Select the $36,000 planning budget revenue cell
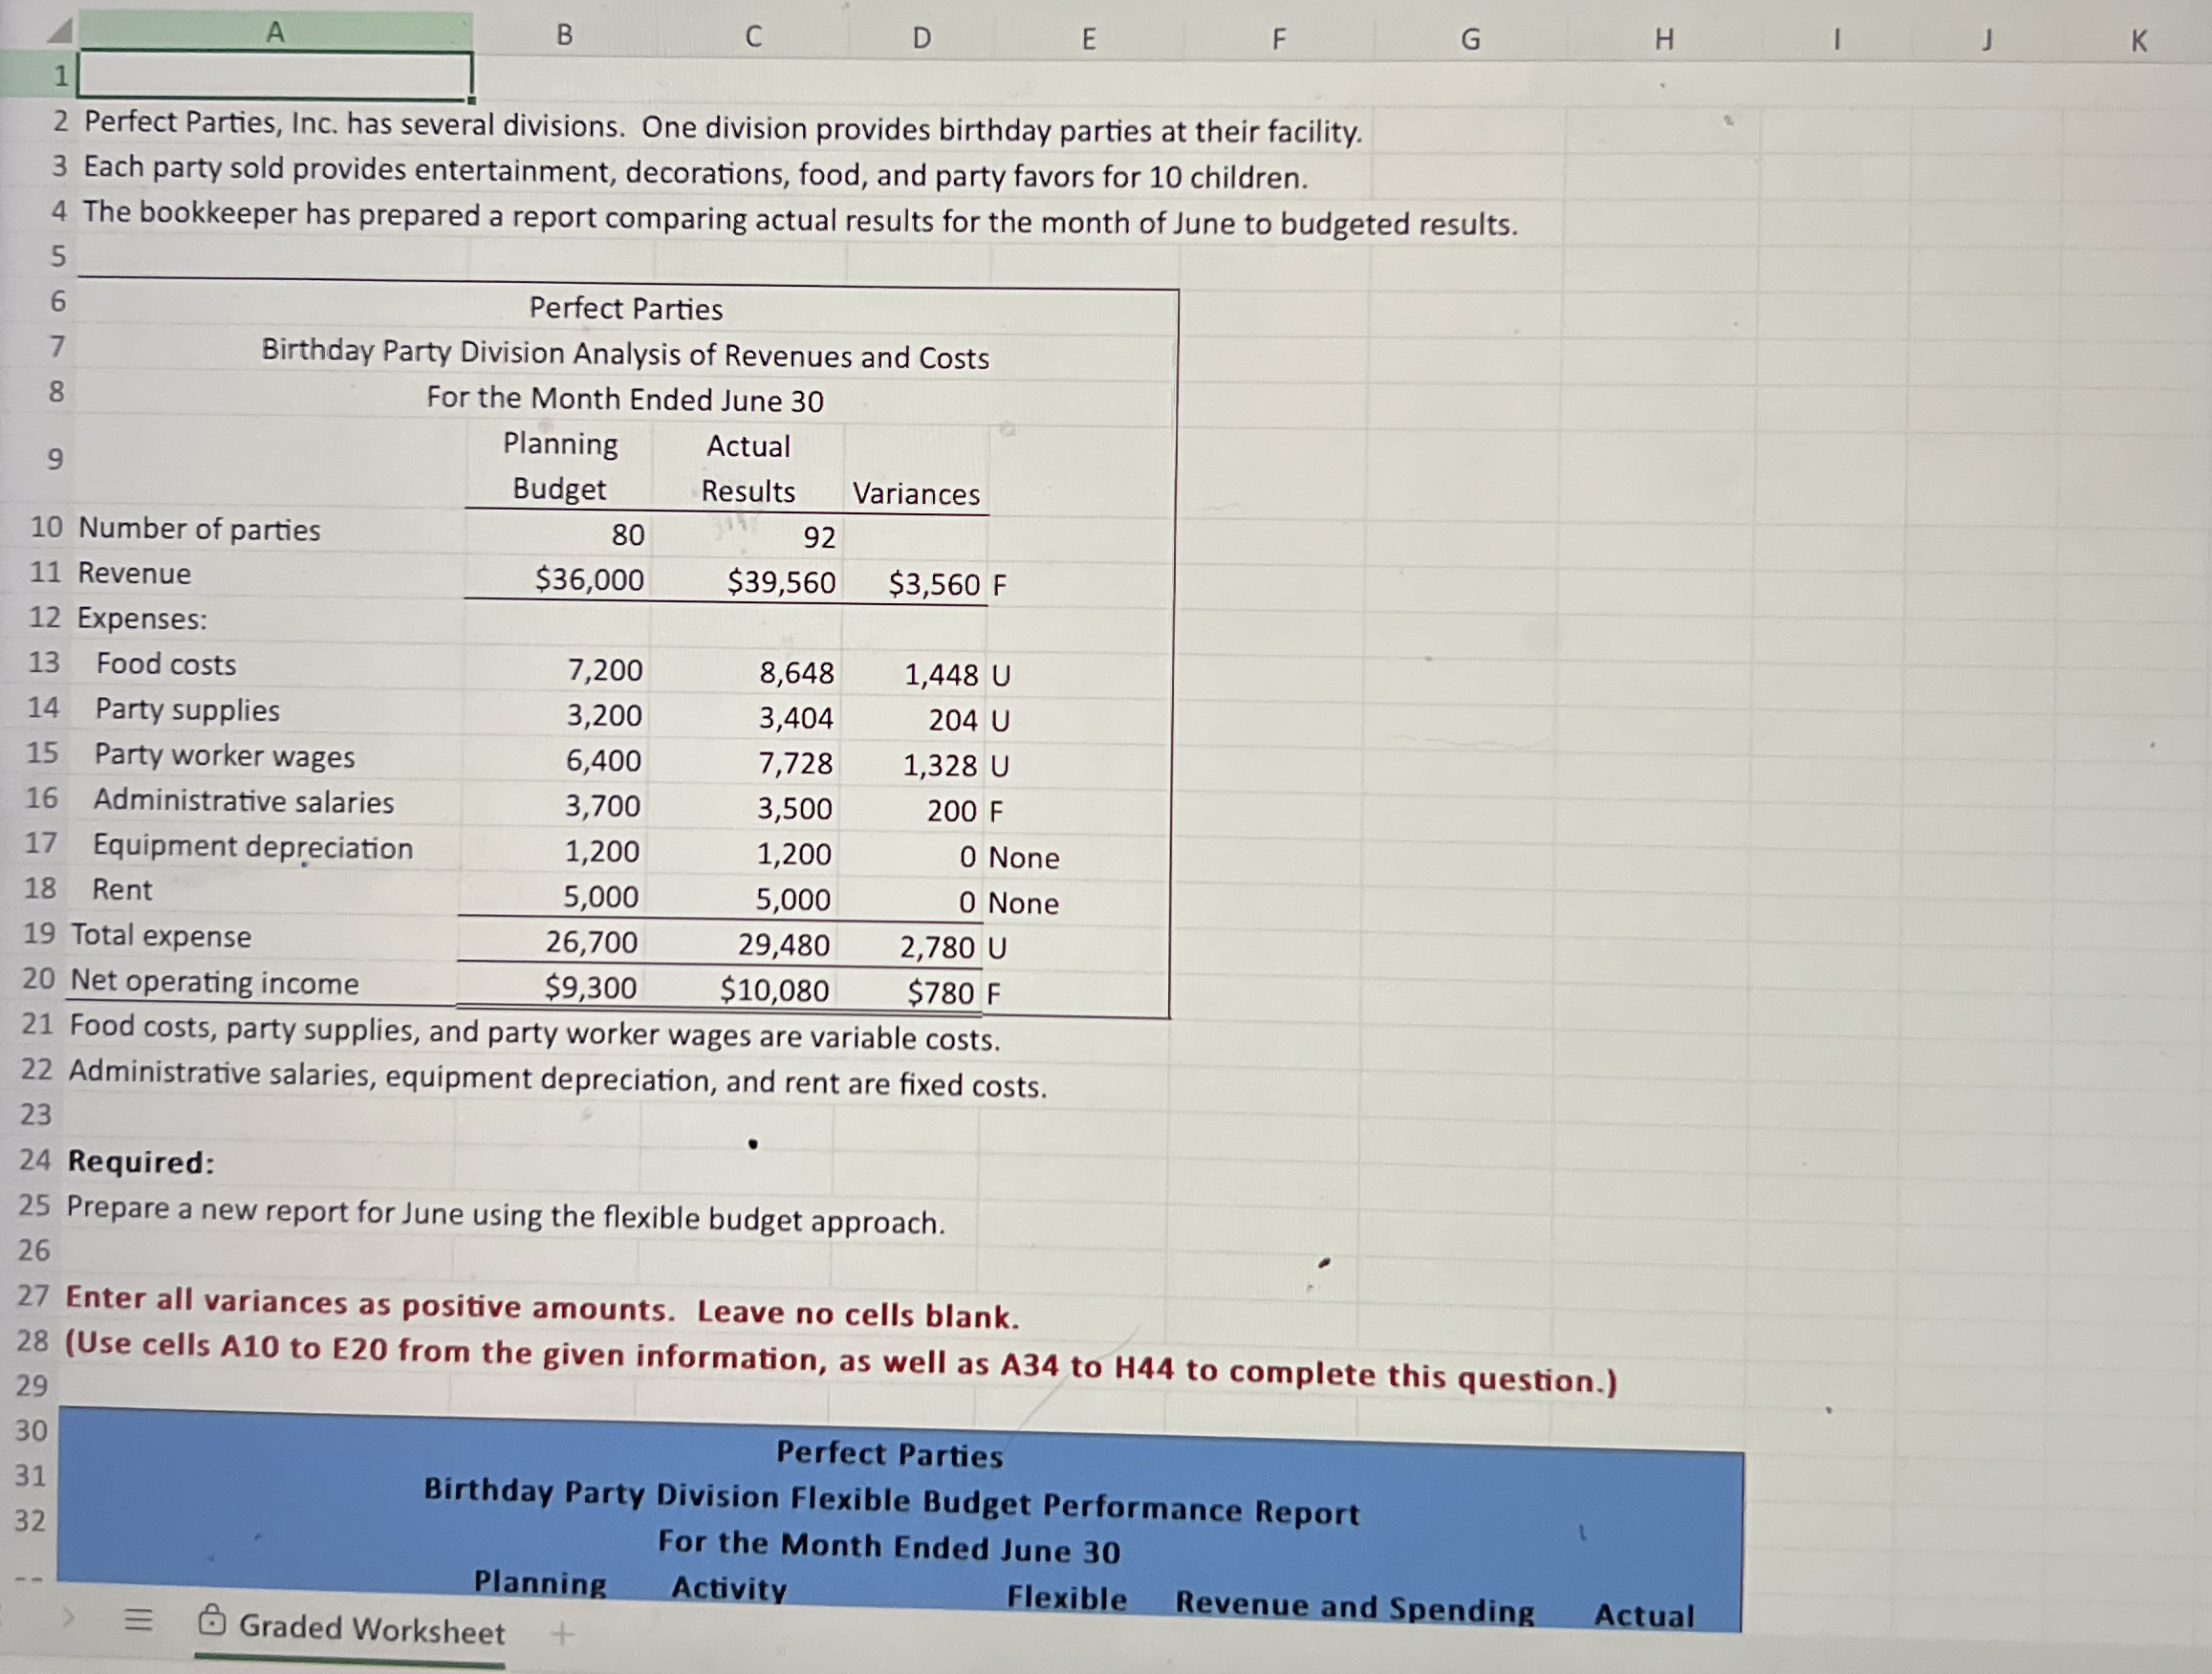The image size is (2212, 1674). click(588, 579)
